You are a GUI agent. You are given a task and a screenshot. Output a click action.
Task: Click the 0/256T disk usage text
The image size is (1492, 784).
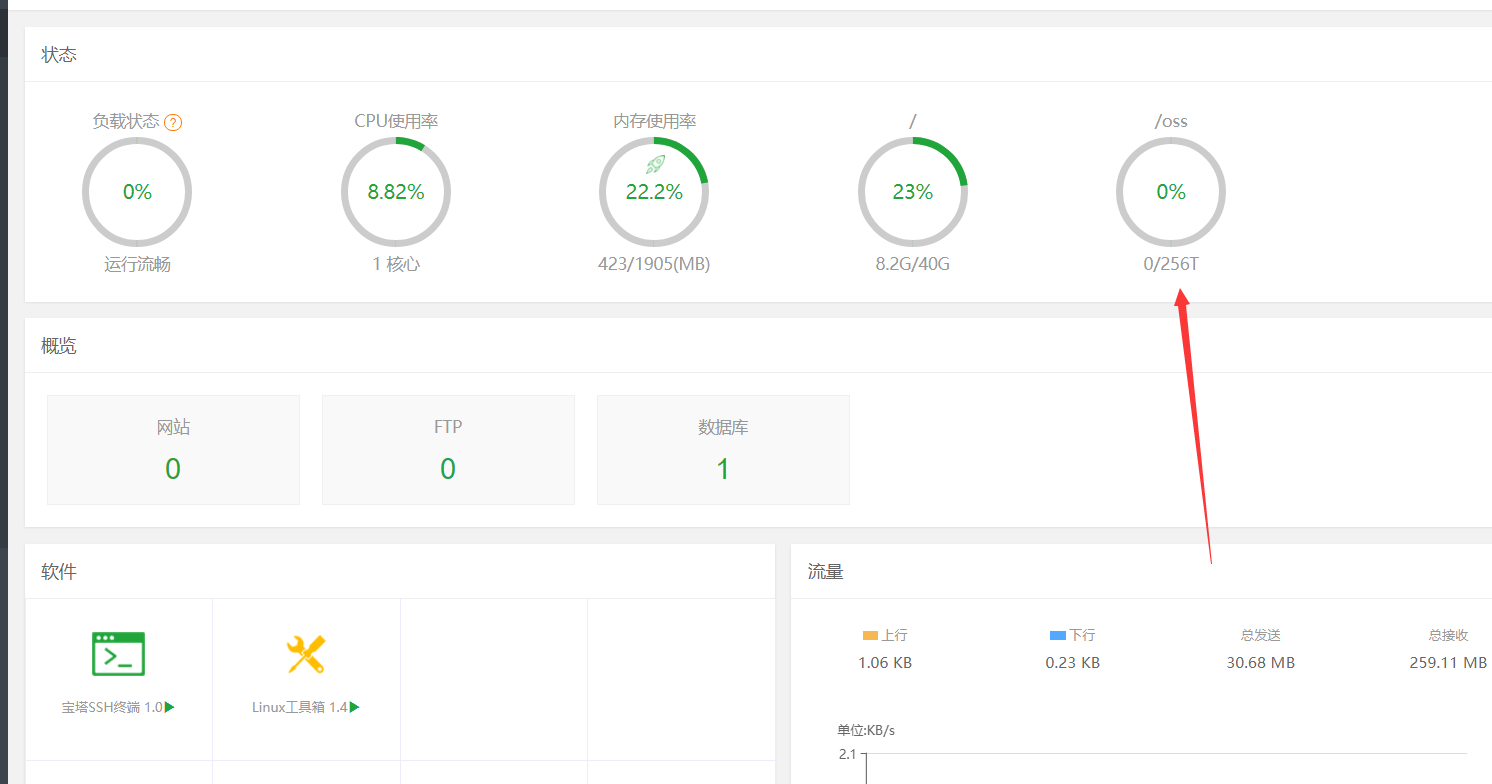pyautogui.click(x=1171, y=265)
